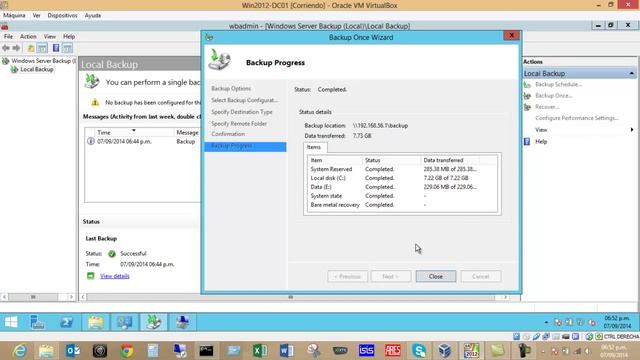The width and height of the screenshot is (640, 360).
Task: Click the Back arrow in wbadmin toolbar
Action: [6, 48]
